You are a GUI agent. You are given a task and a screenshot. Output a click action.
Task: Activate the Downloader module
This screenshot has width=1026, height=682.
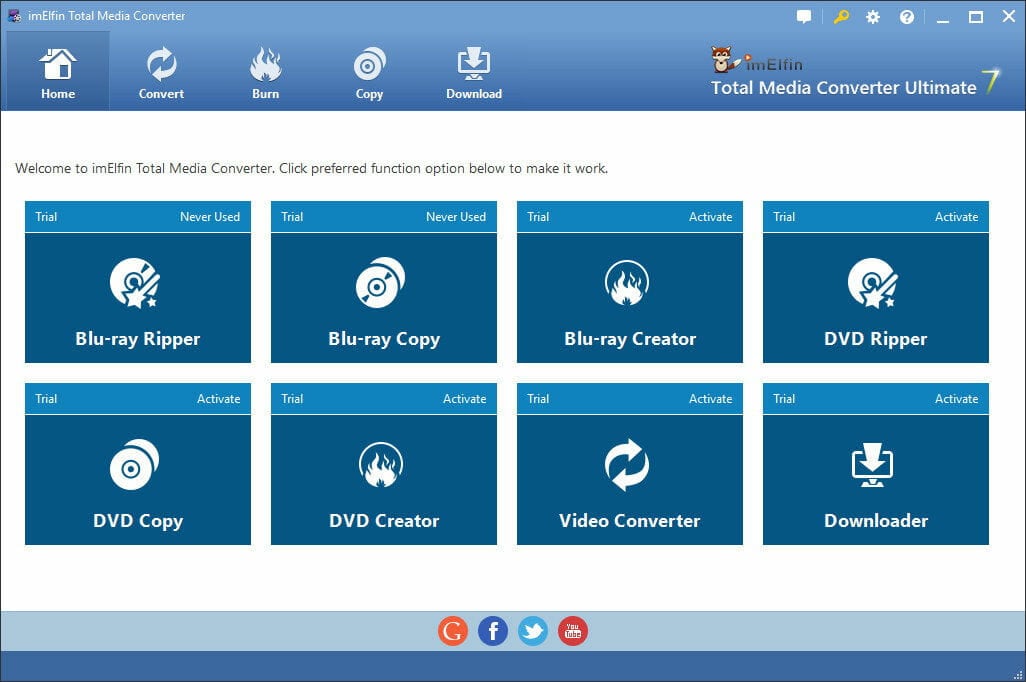pyautogui.click(x=957, y=399)
